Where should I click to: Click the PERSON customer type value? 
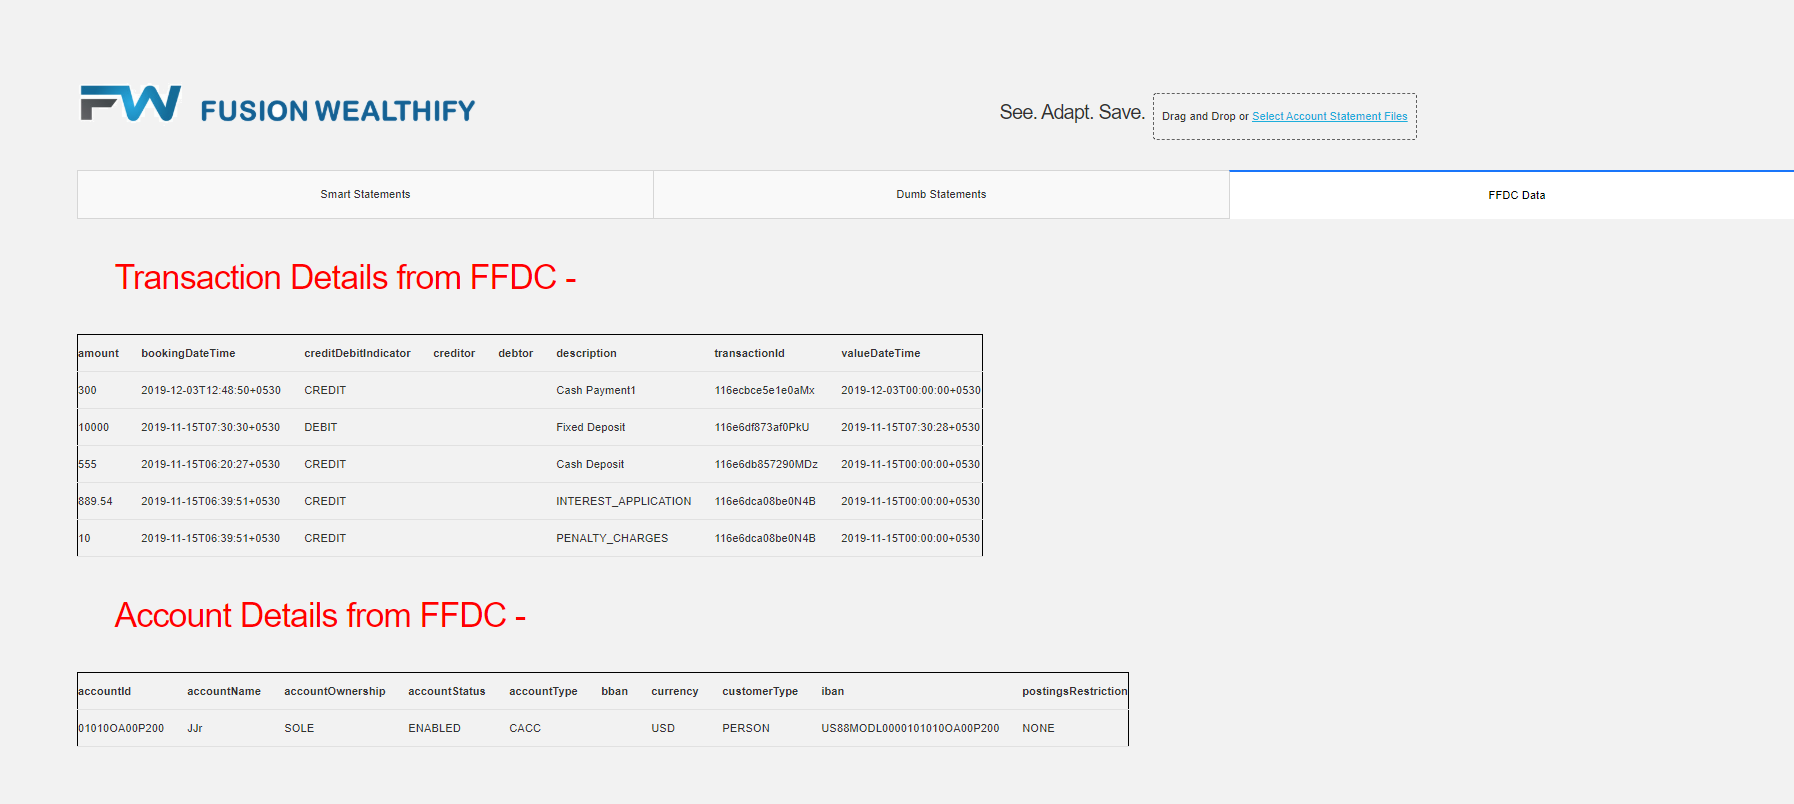(x=746, y=728)
